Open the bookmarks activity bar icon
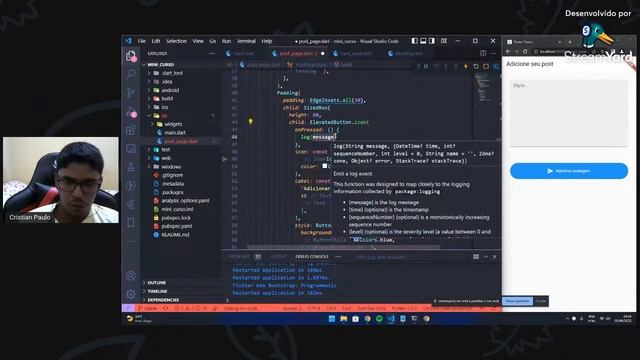640x360 pixels. pos(131,223)
